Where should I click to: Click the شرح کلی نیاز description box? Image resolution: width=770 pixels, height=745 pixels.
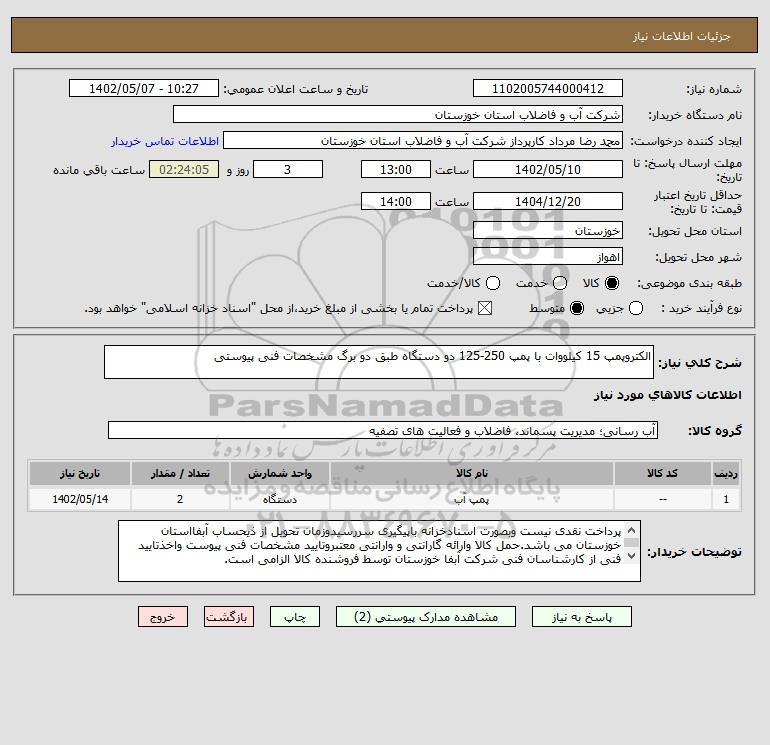[379, 362]
